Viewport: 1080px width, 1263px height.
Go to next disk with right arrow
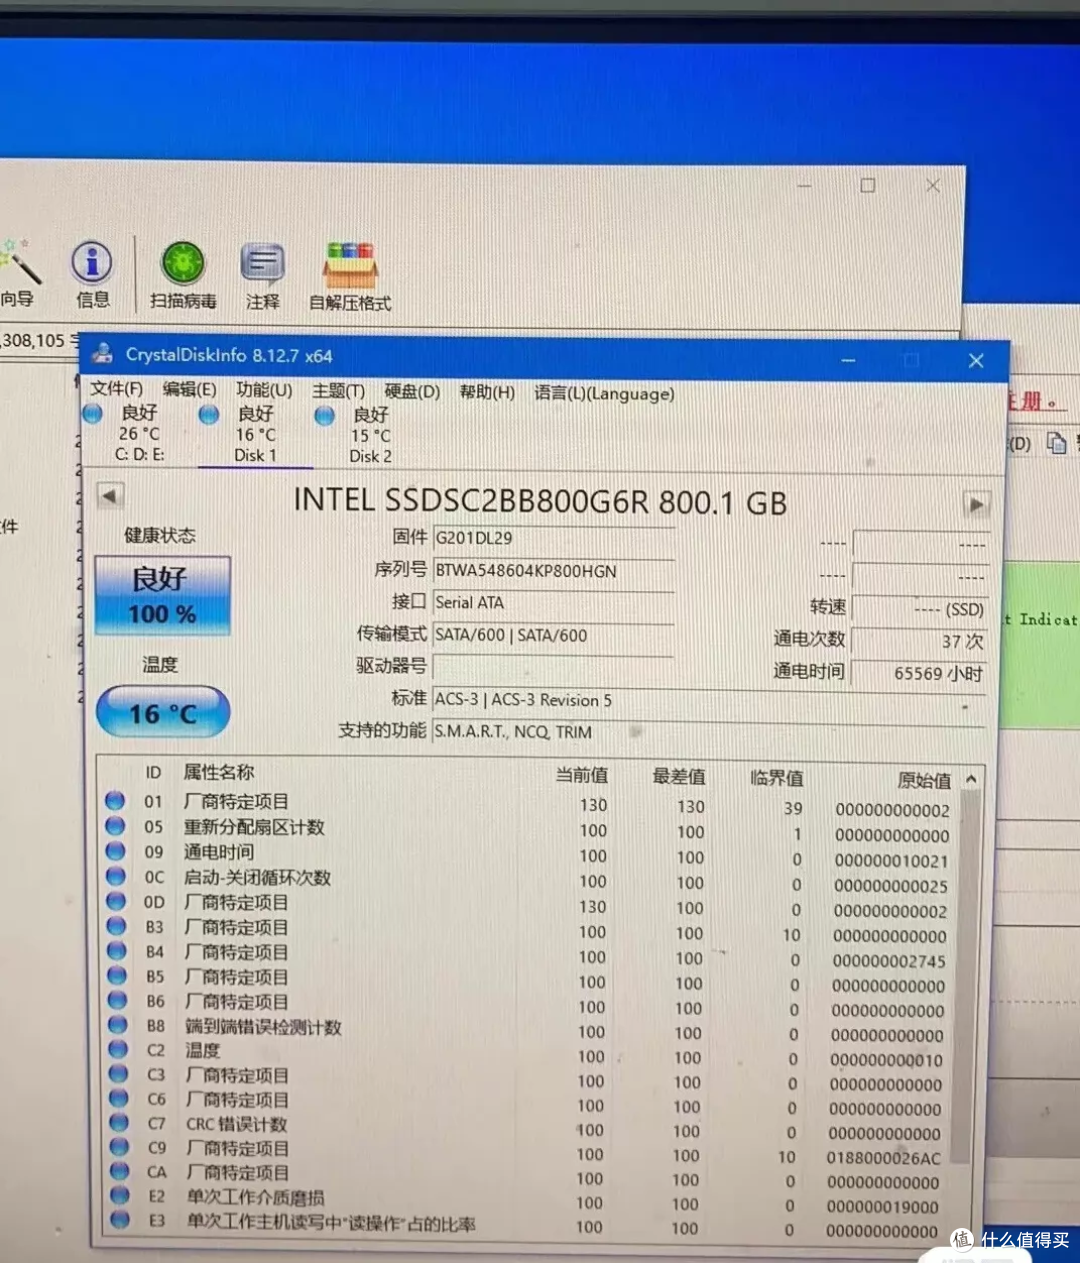coord(977,504)
